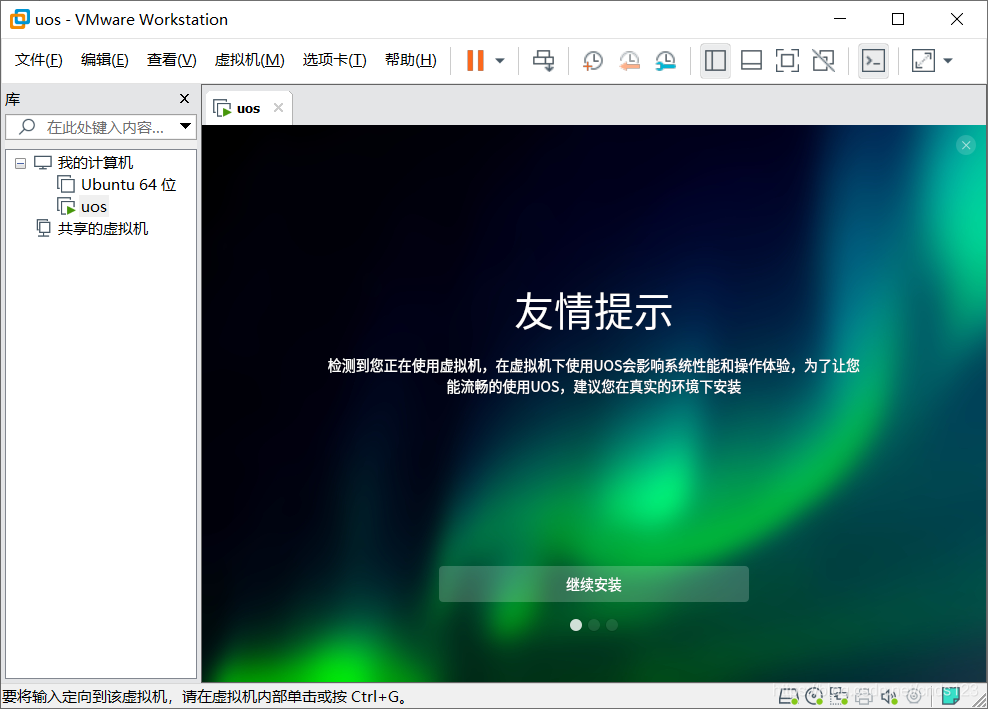Click the hard disk status bar icon
Viewport: 988px width, 709px height.
tap(788, 696)
